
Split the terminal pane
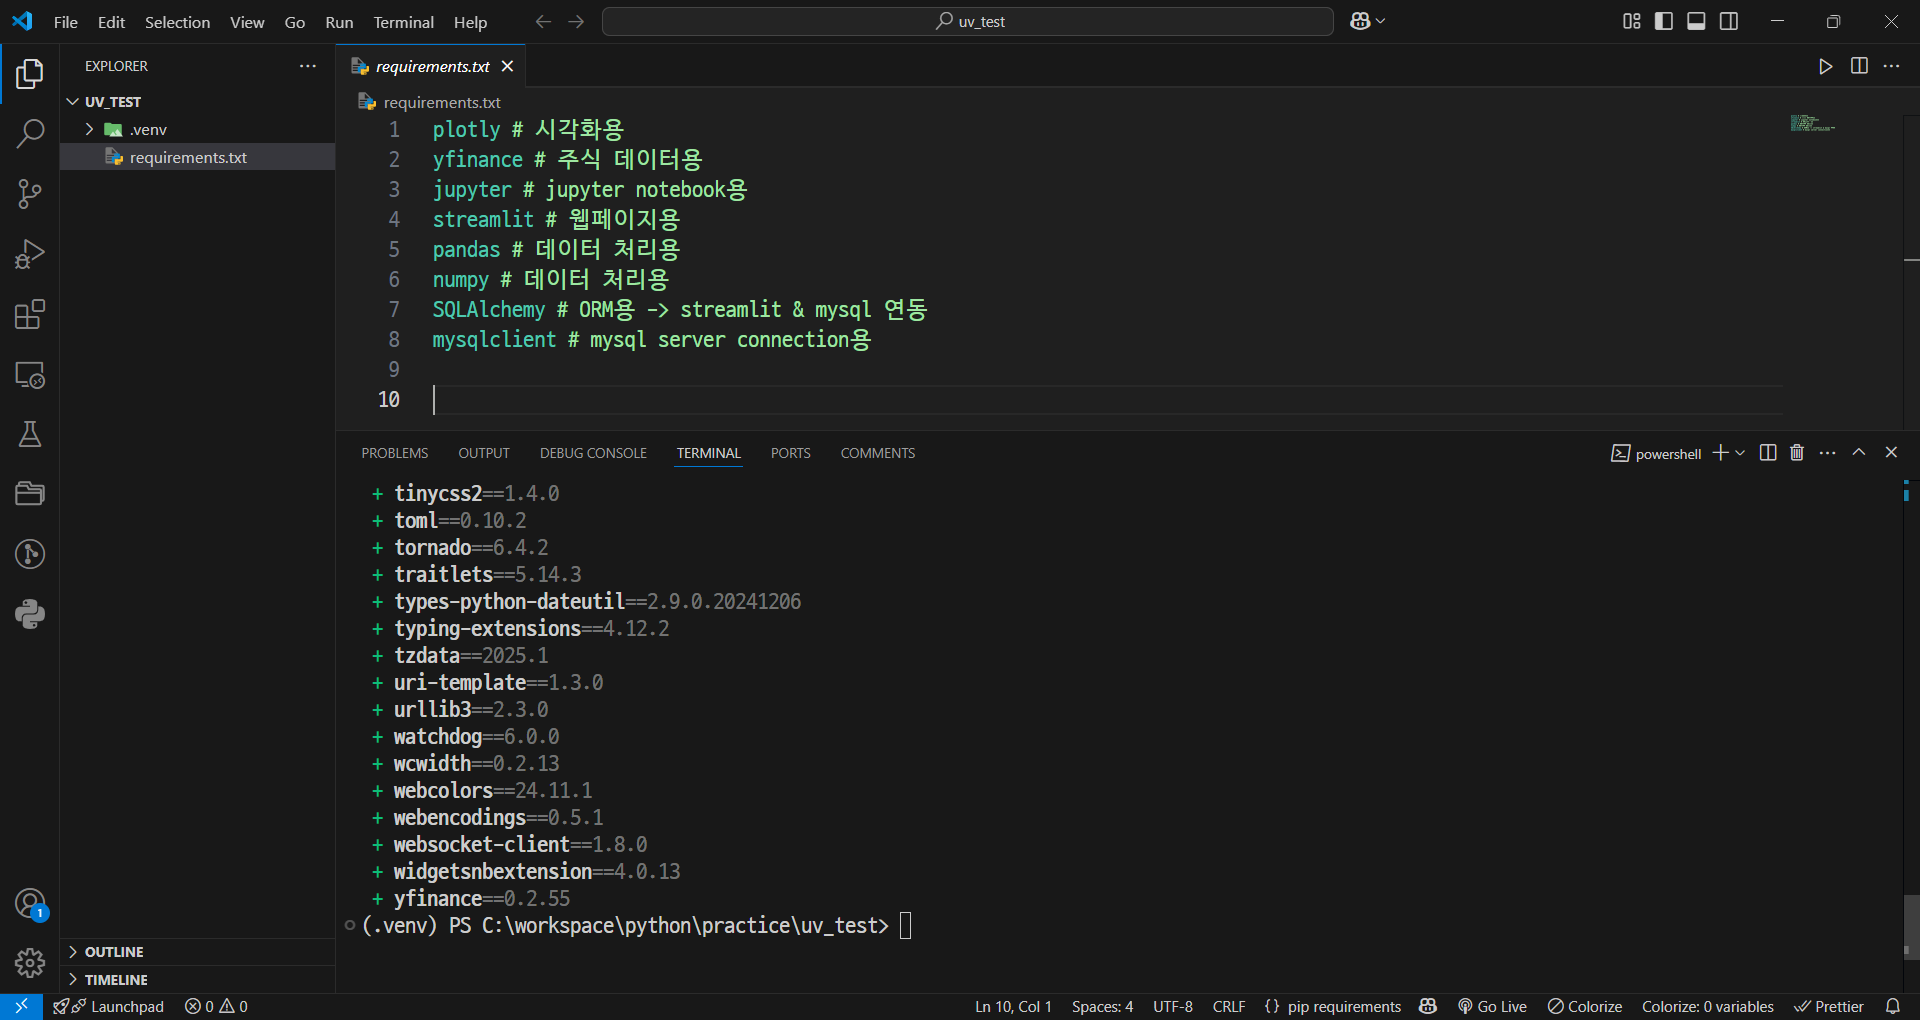pyautogui.click(x=1768, y=453)
